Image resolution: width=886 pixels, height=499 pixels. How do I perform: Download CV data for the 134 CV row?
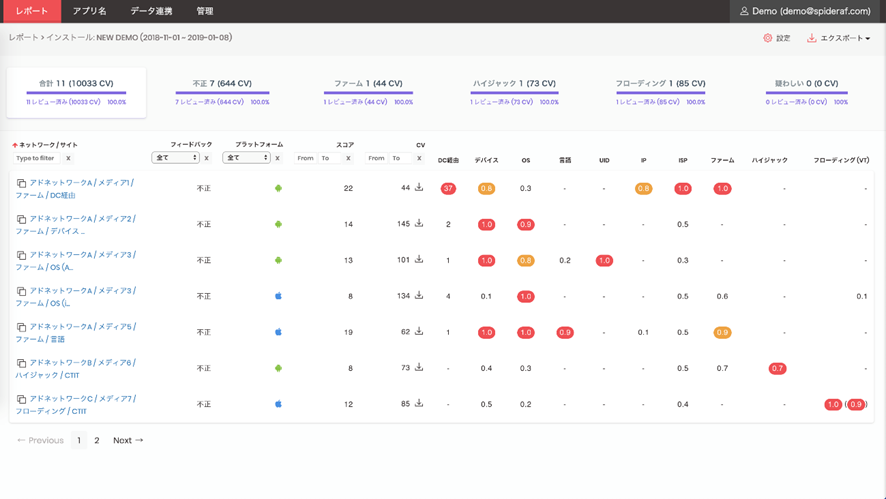point(419,295)
